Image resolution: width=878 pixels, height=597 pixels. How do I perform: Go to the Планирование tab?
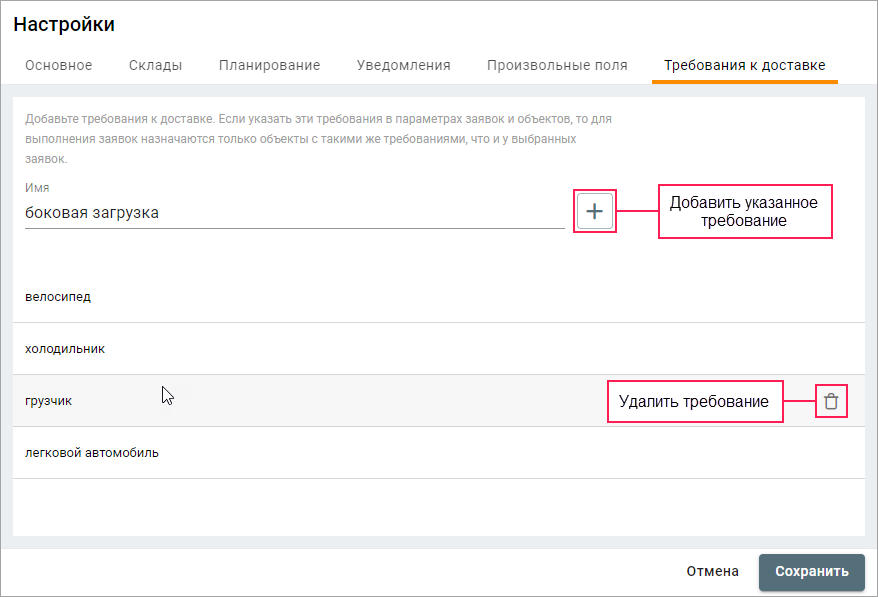click(x=269, y=66)
